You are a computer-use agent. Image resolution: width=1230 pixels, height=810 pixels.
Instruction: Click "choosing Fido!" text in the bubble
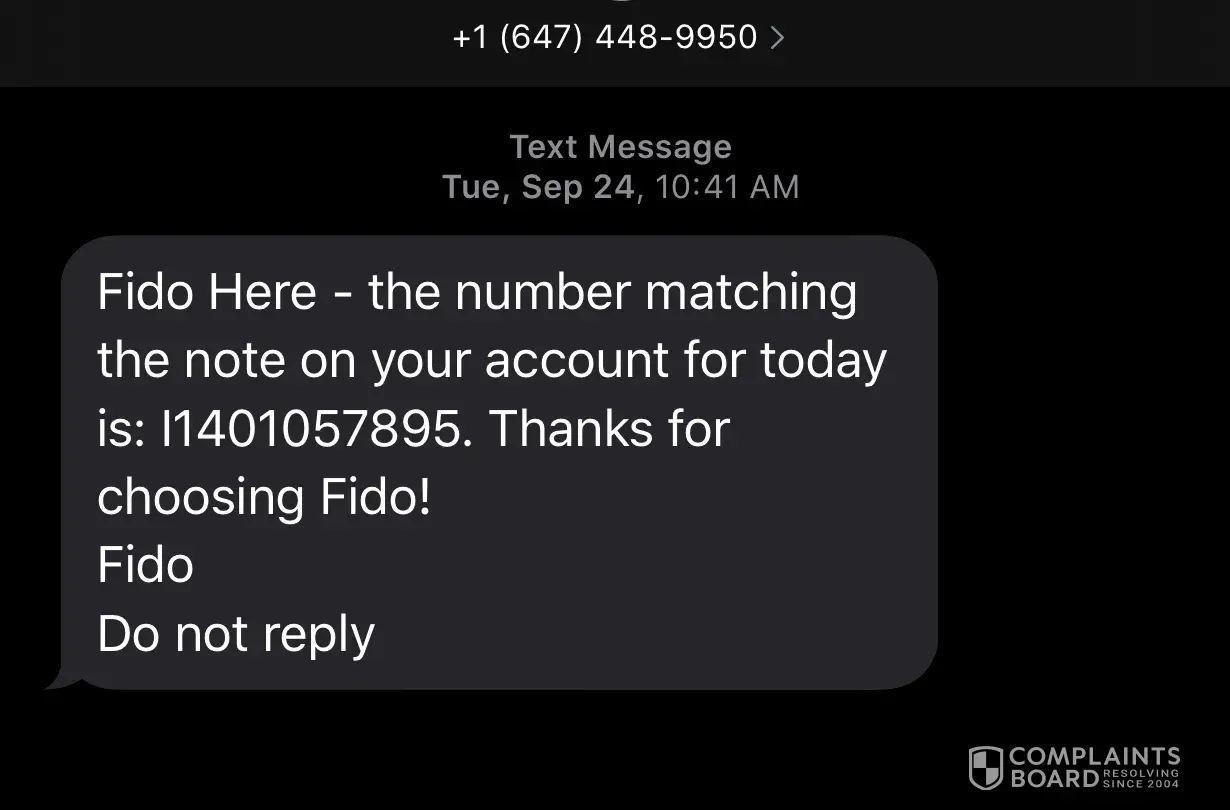pyautogui.click(x=264, y=497)
